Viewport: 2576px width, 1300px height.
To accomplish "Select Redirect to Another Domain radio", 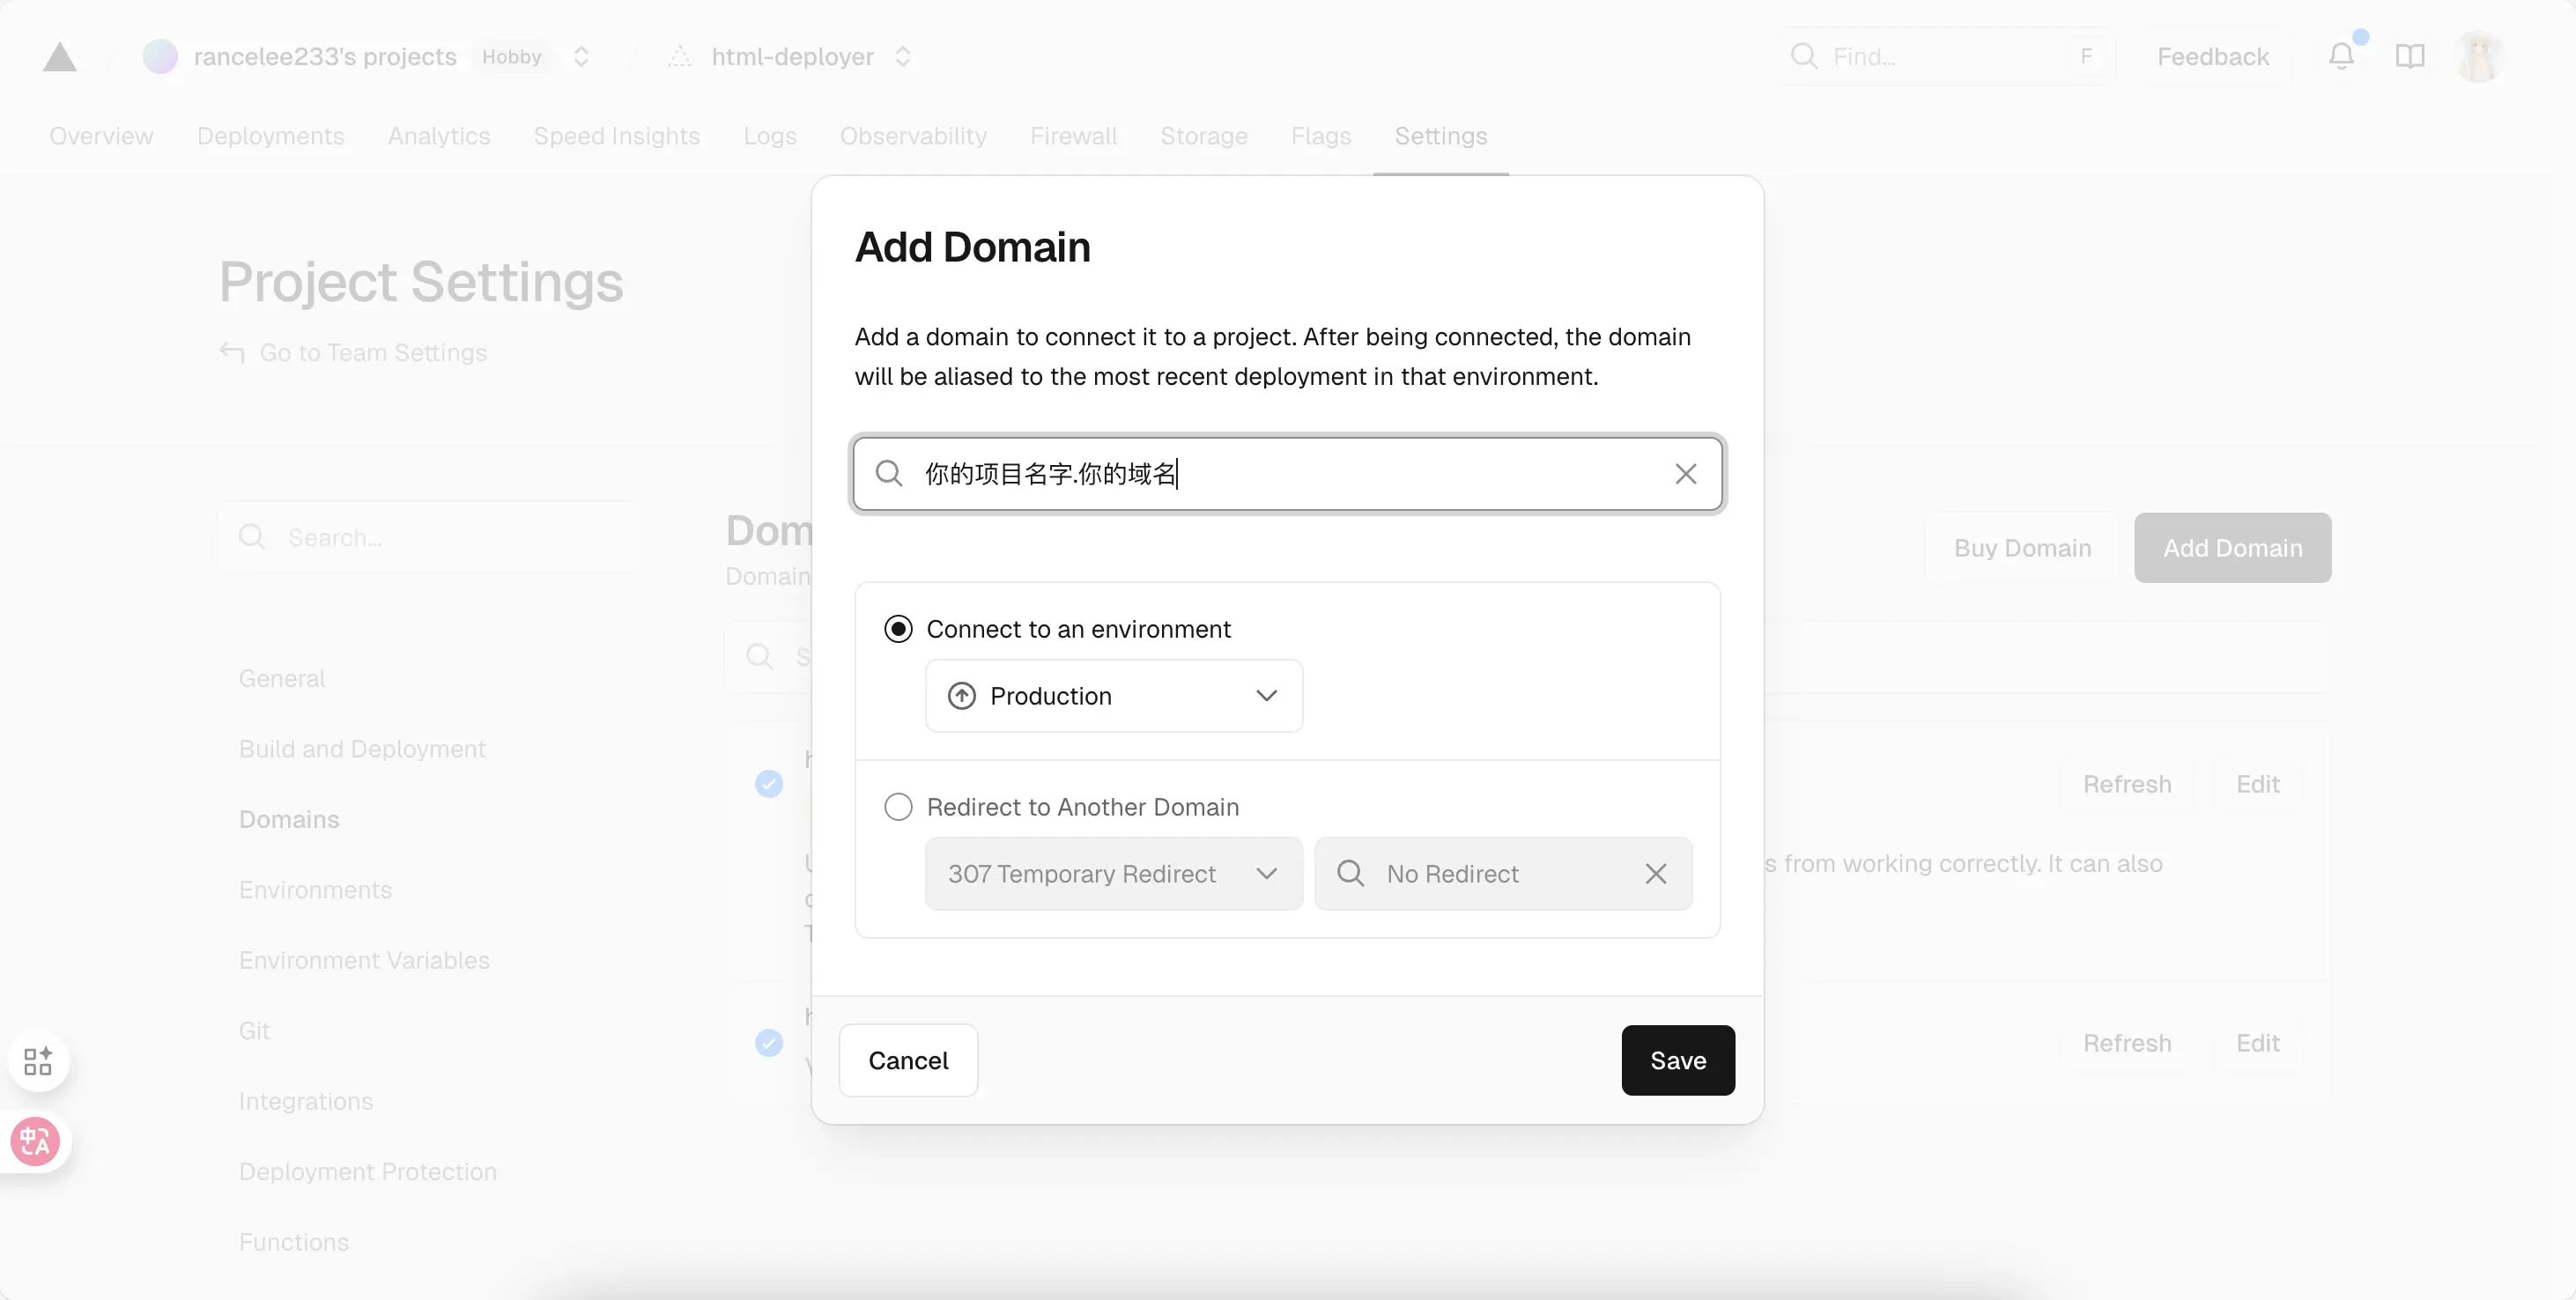I will point(898,807).
